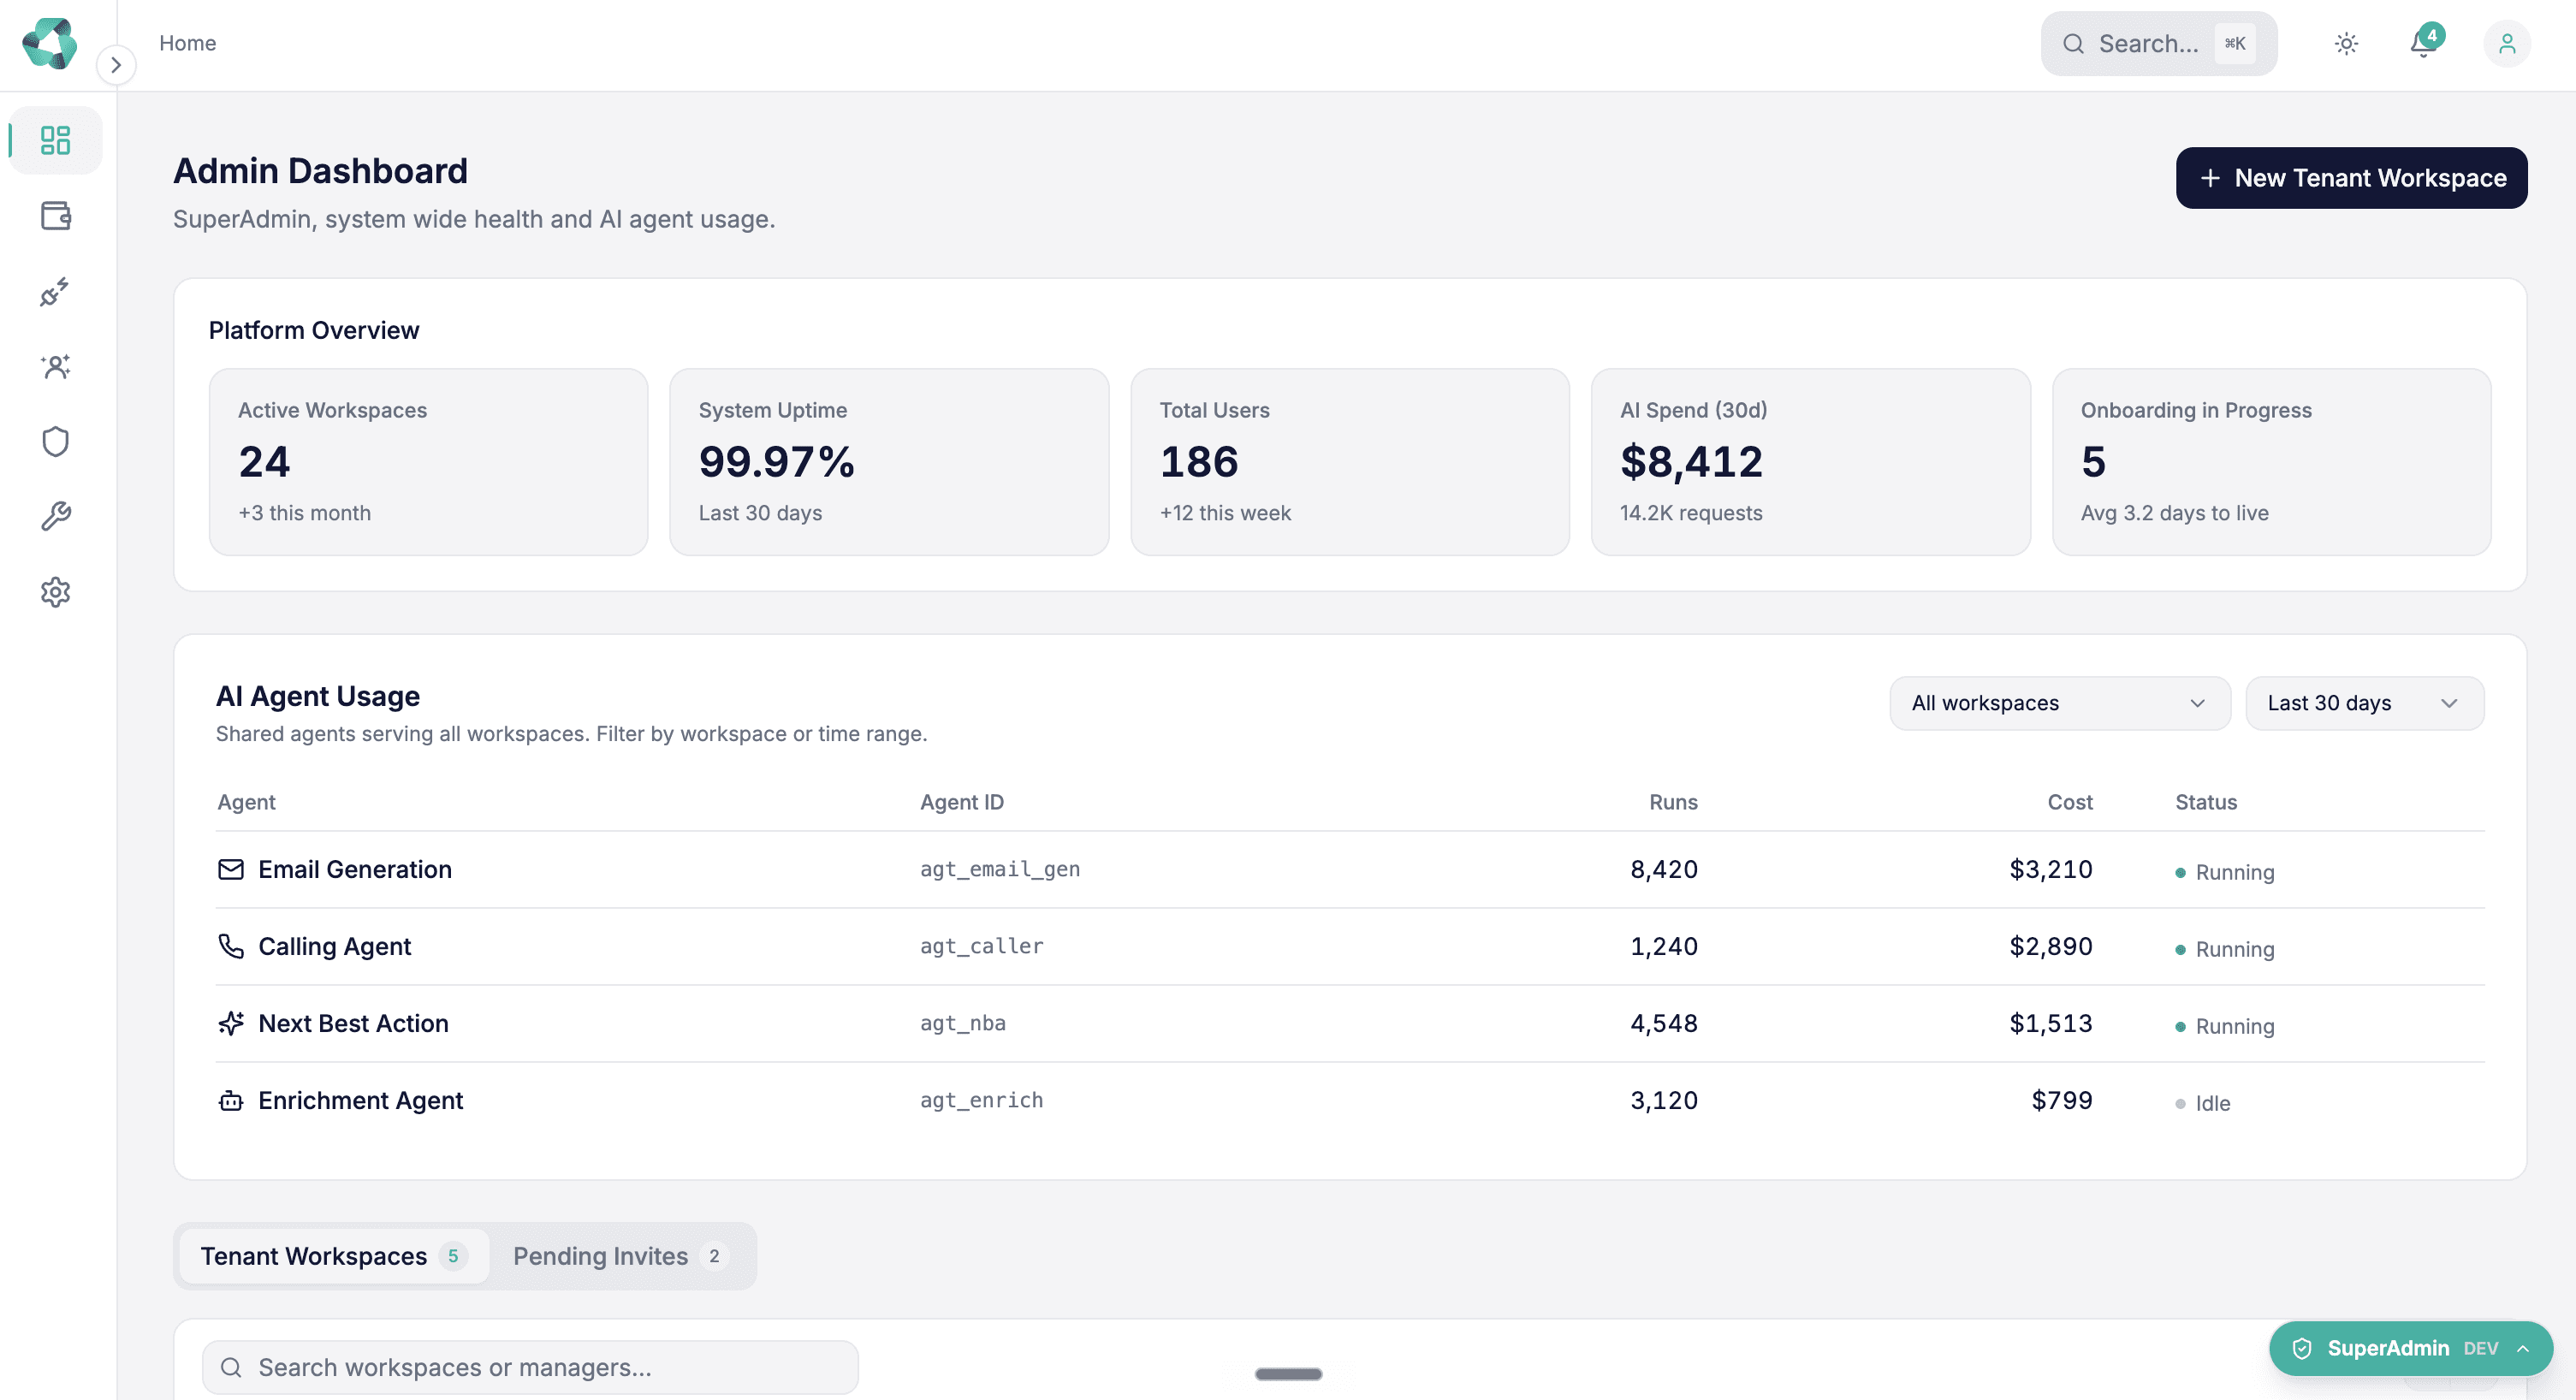Image resolution: width=2576 pixels, height=1400 pixels.
Task: Open the All workspaces dropdown
Action: (2059, 703)
